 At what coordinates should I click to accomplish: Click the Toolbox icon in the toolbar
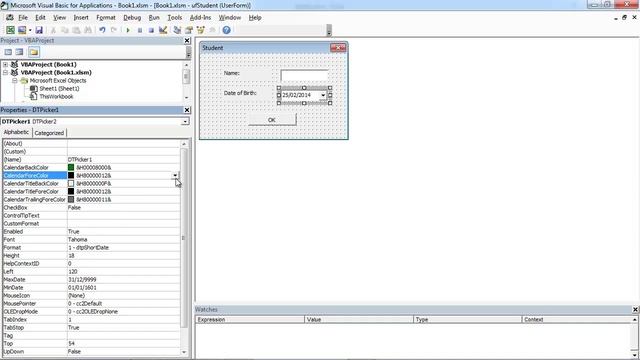coord(212,30)
